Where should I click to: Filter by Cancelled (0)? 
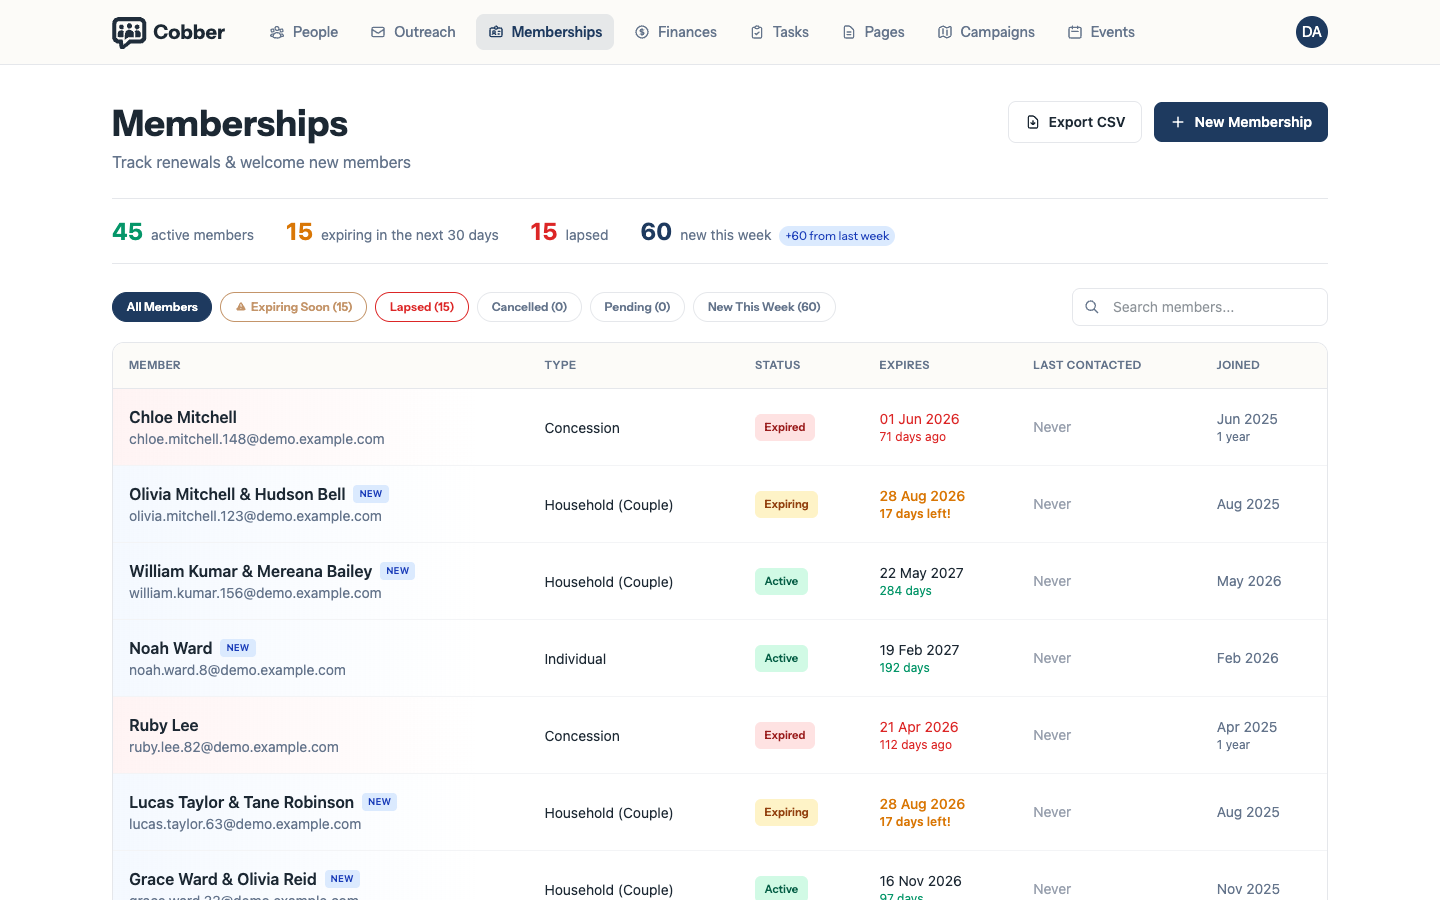click(x=529, y=307)
